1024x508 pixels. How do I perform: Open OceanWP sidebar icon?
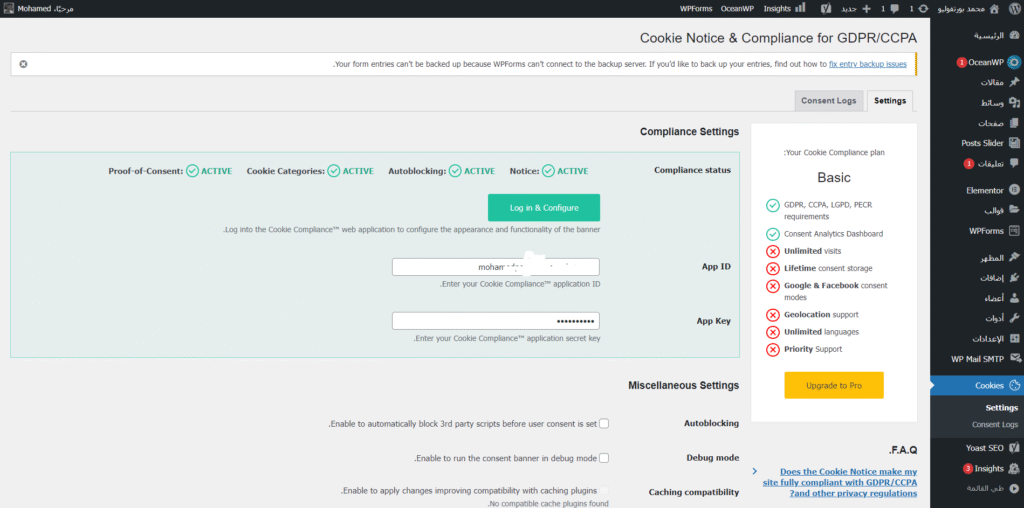click(1014, 62)
